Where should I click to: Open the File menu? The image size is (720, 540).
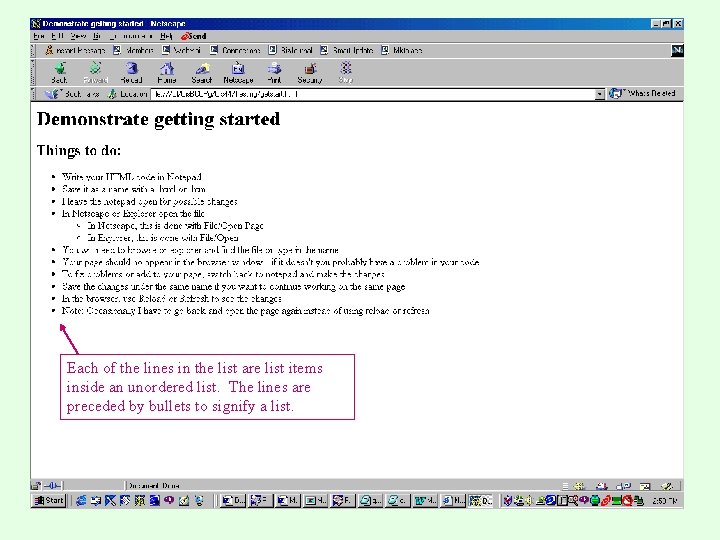(39, 36)
